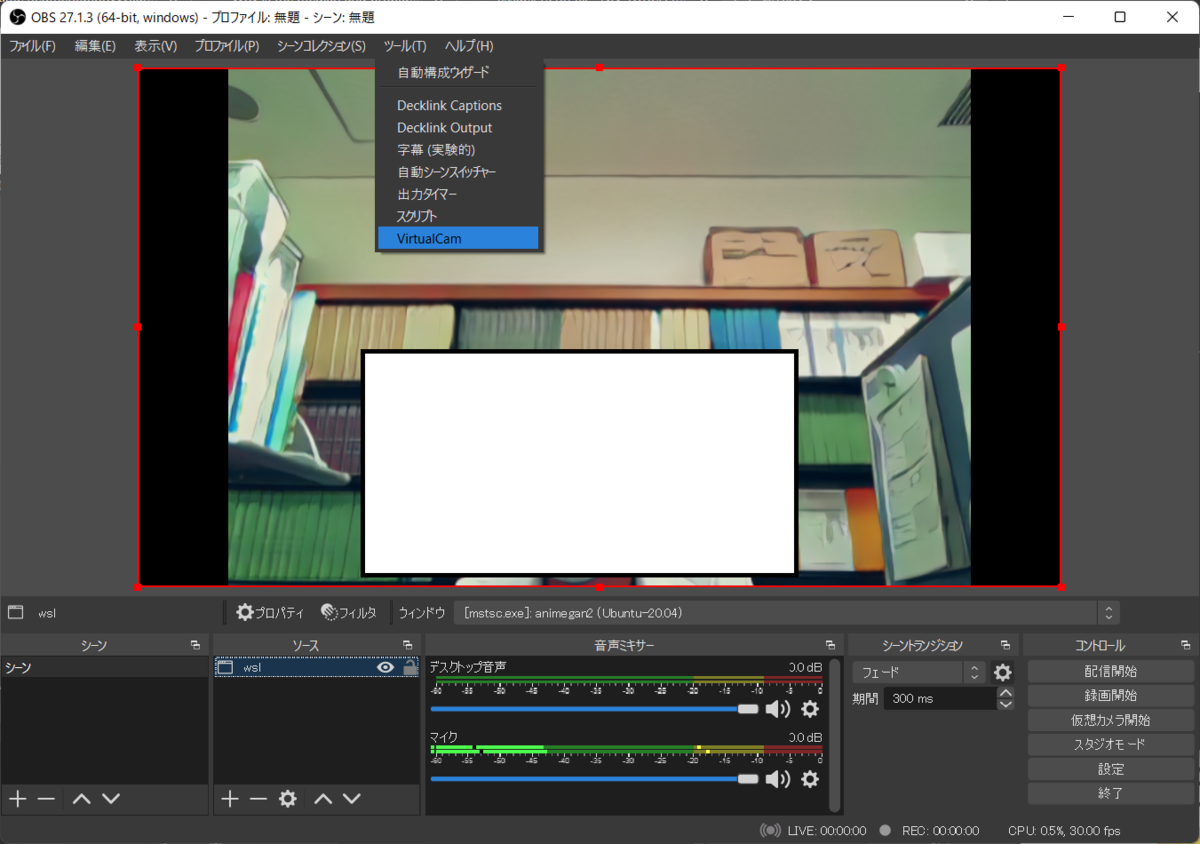The image size is (1200, 844).
Task: Add a new scene with plus icon
Action: [17, 798]
